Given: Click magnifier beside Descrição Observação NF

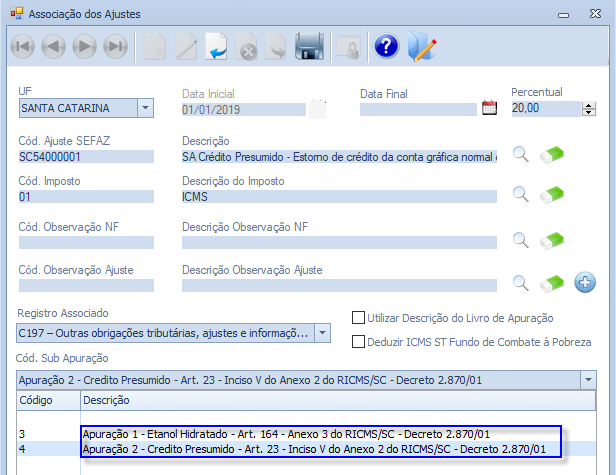Looking at the screenshot, I should coord(520,240).
